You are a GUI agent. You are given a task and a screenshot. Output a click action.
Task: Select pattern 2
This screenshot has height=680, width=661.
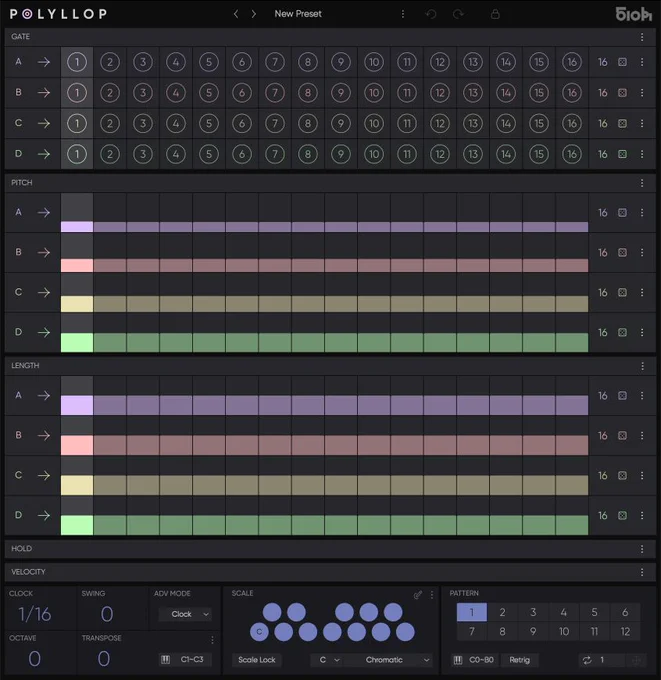tap(502, 612)
